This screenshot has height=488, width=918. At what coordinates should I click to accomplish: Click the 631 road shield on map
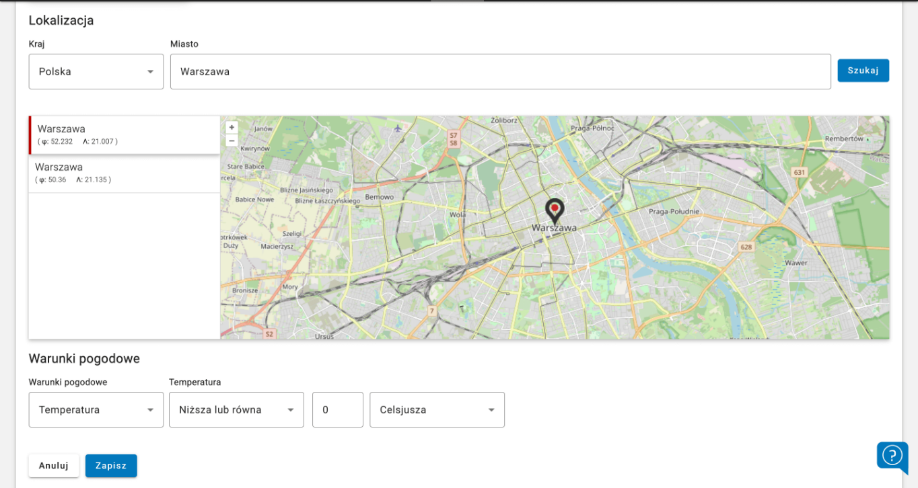(x=799, y=173)
